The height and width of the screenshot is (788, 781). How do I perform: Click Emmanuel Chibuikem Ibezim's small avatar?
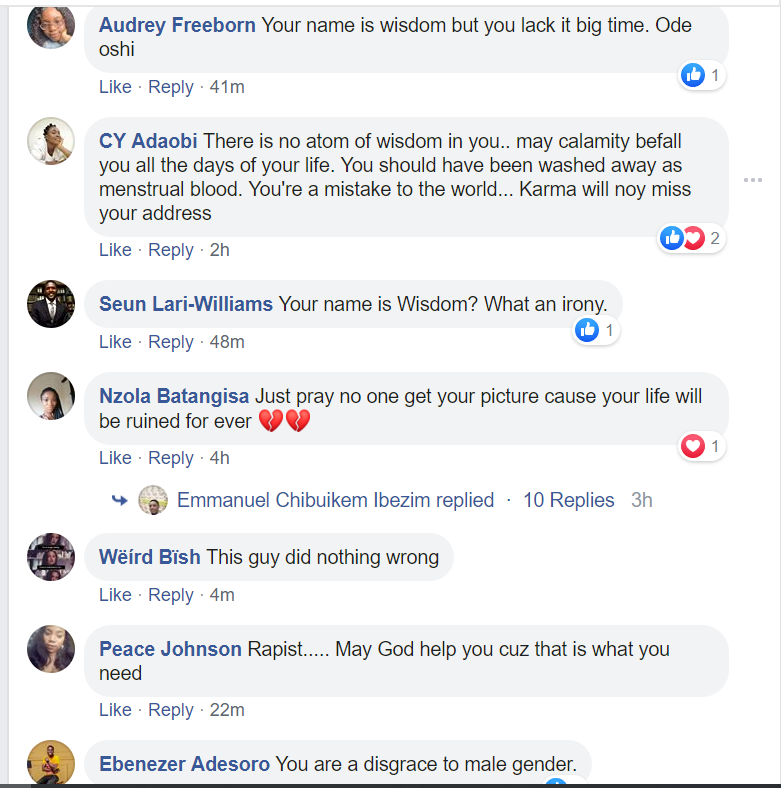(153, 500)
